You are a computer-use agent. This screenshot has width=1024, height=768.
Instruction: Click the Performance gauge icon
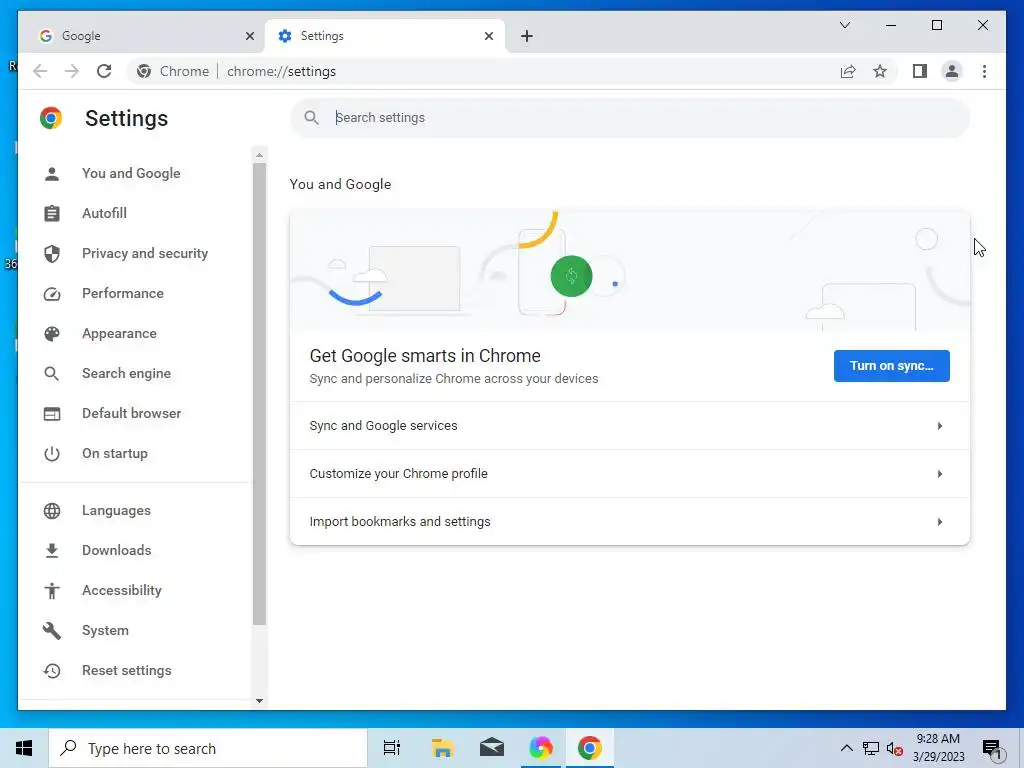click(x=52, y=294)
